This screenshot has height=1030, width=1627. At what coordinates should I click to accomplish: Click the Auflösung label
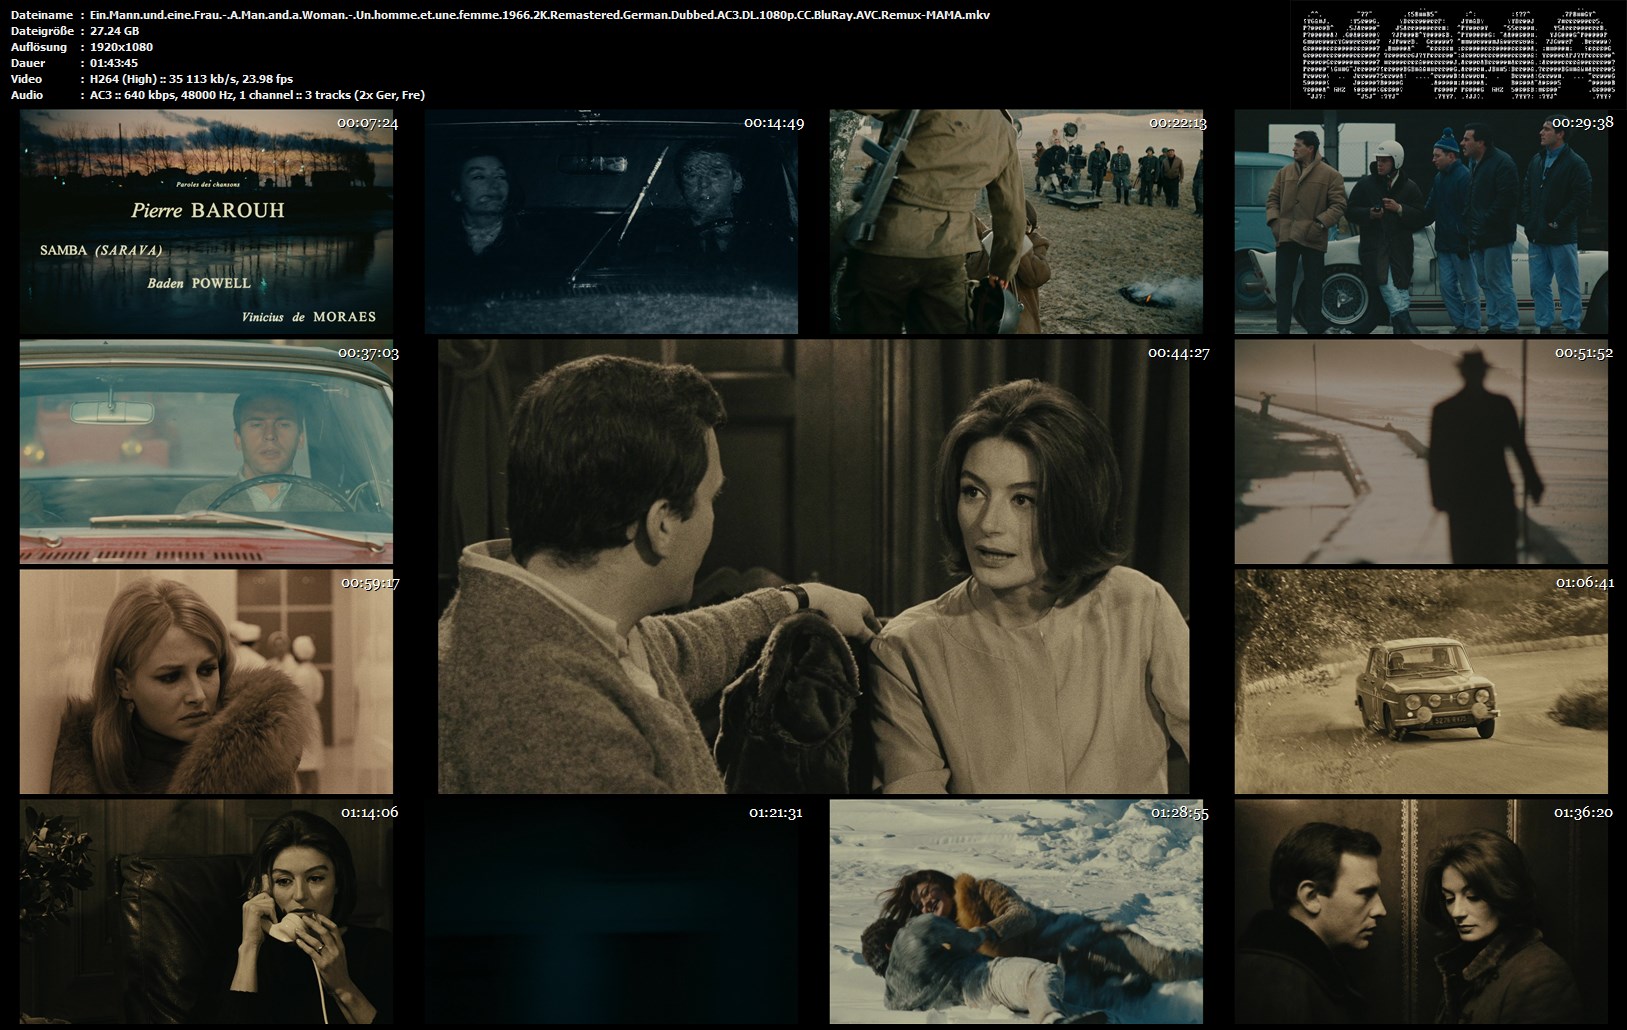click(39, 47)
